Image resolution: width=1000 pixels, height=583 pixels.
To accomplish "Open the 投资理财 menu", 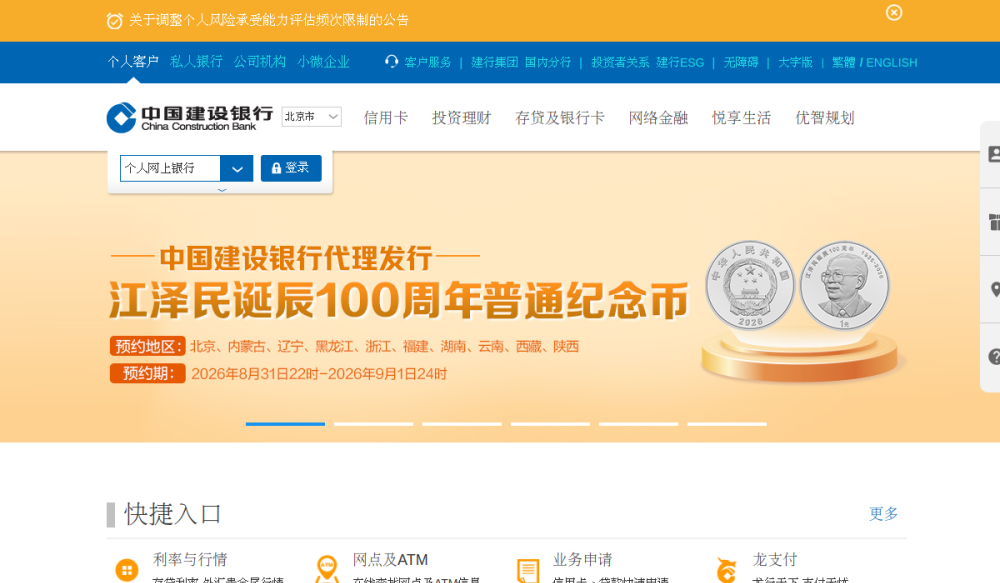I will click(x=461, y=118).
